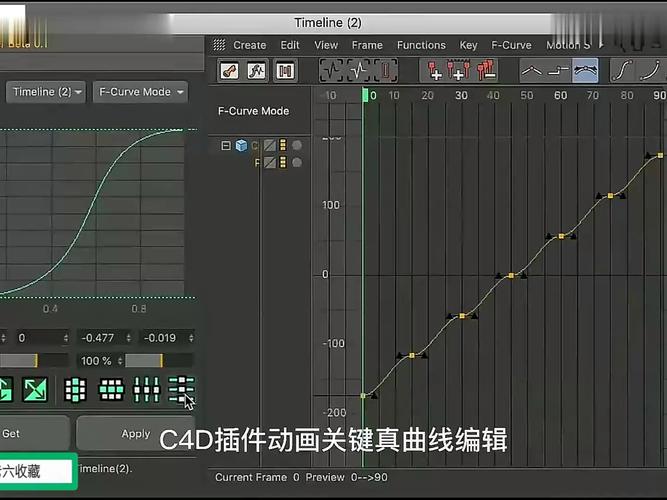Toggle the F row's grey curve-display square
The image size is (667, 500).
(270, 162)
